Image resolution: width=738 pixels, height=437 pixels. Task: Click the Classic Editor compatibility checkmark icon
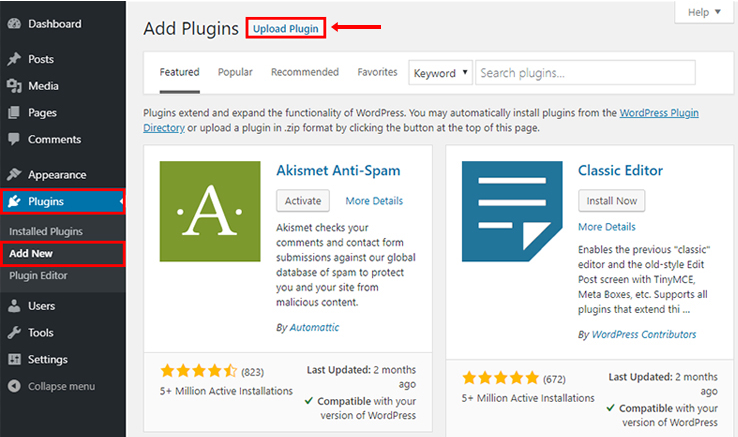point(610,408)
